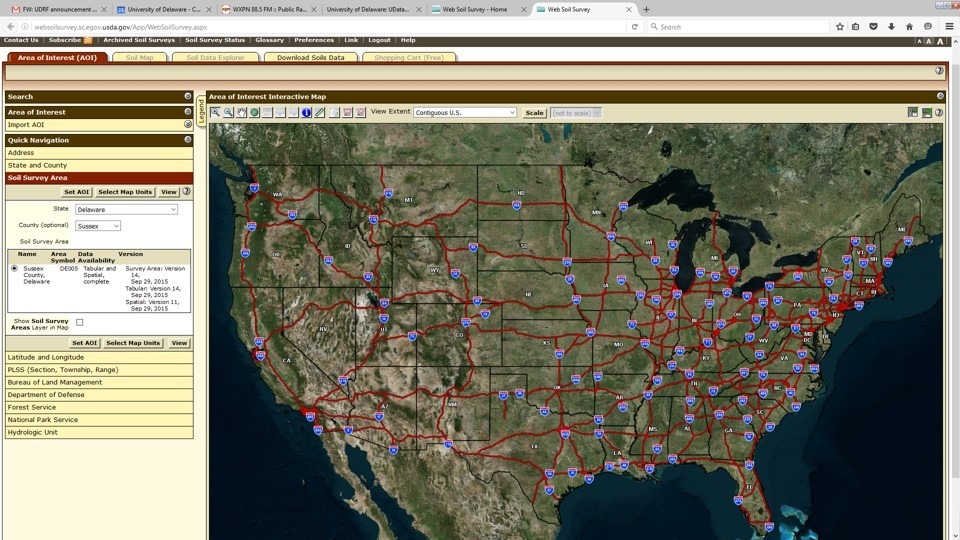Viewport: 960px width, 540px height.
Task: Click the largest text size icon
Action: coord(939,41)
